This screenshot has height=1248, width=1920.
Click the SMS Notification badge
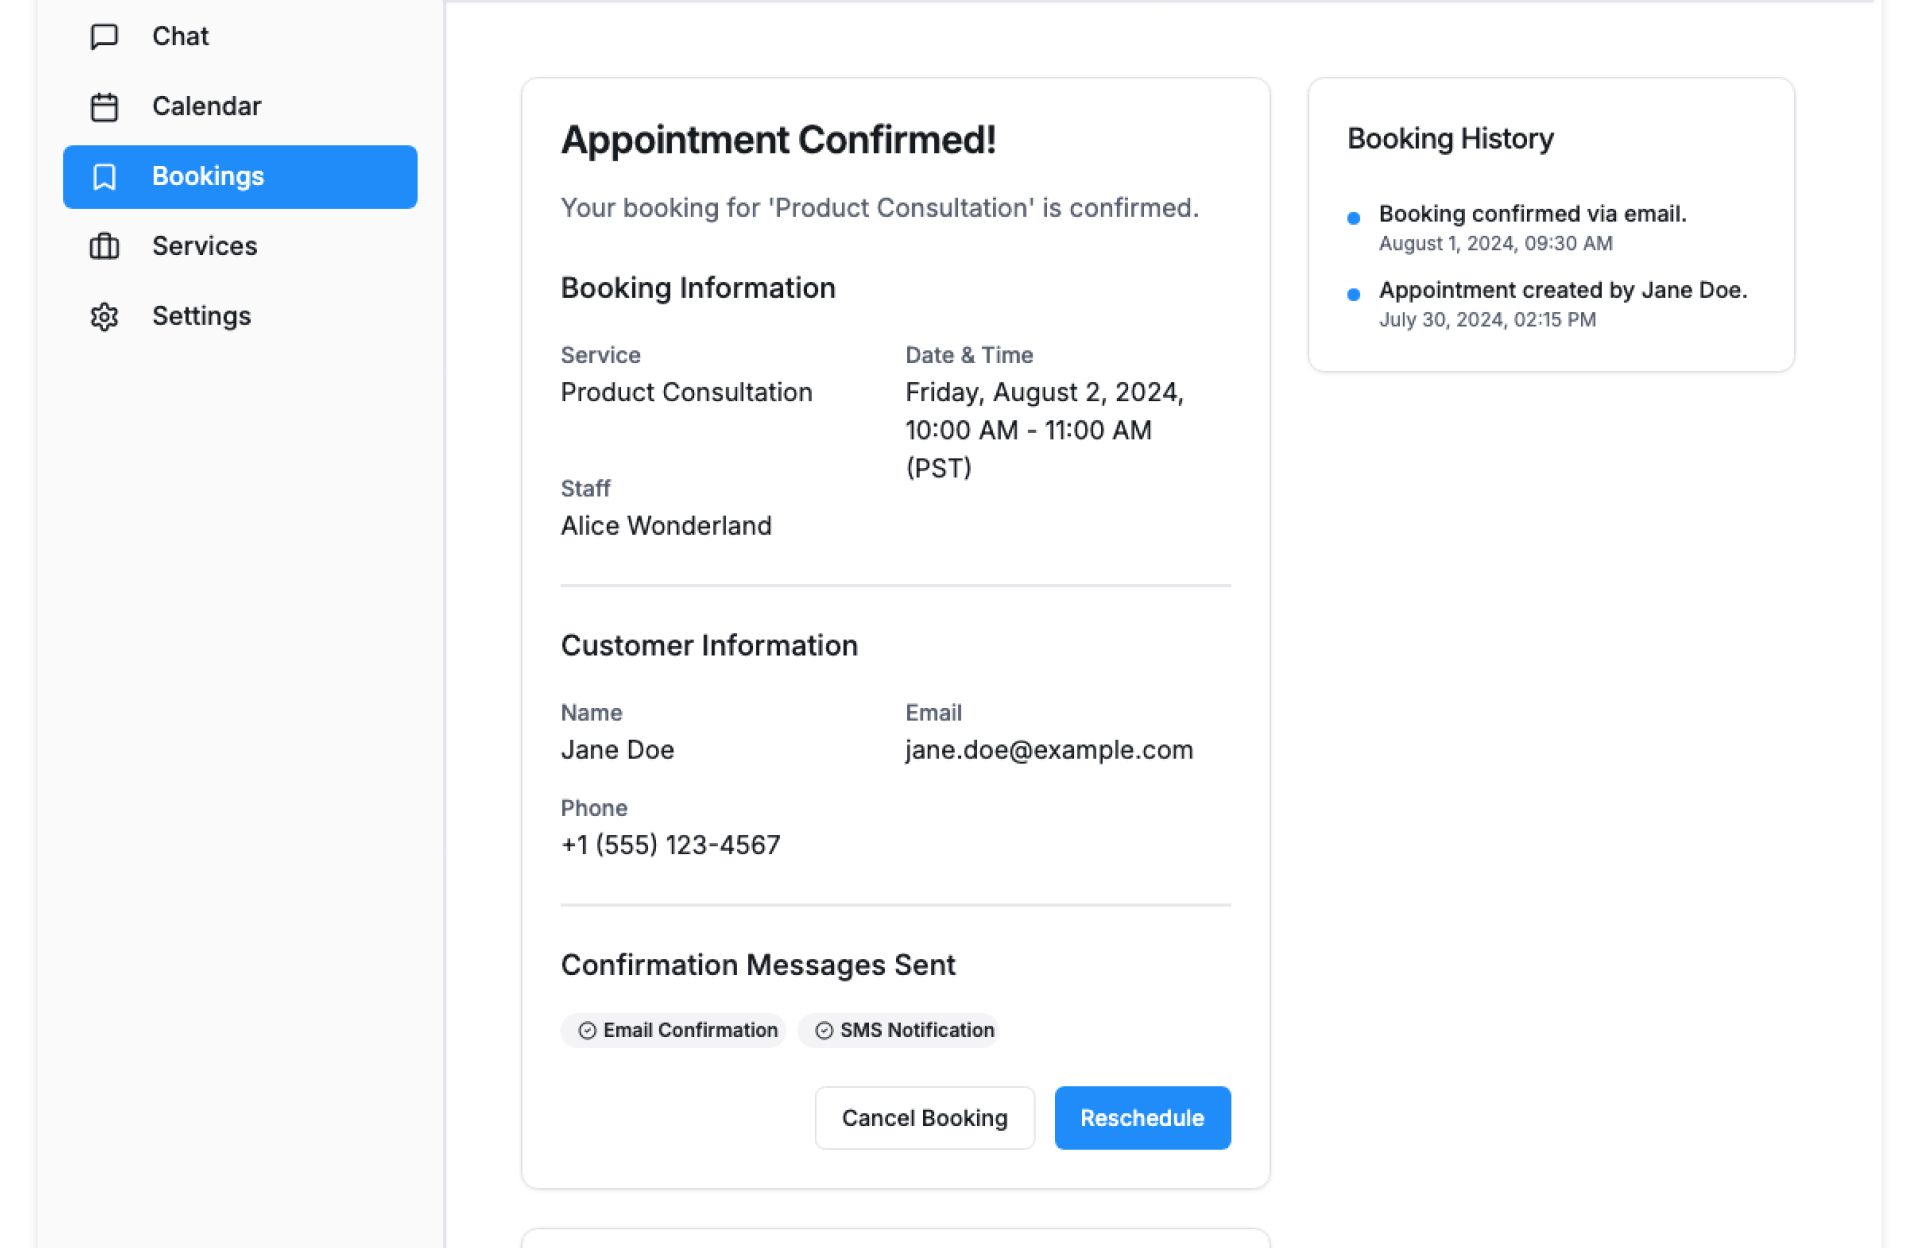point(898,1031)
